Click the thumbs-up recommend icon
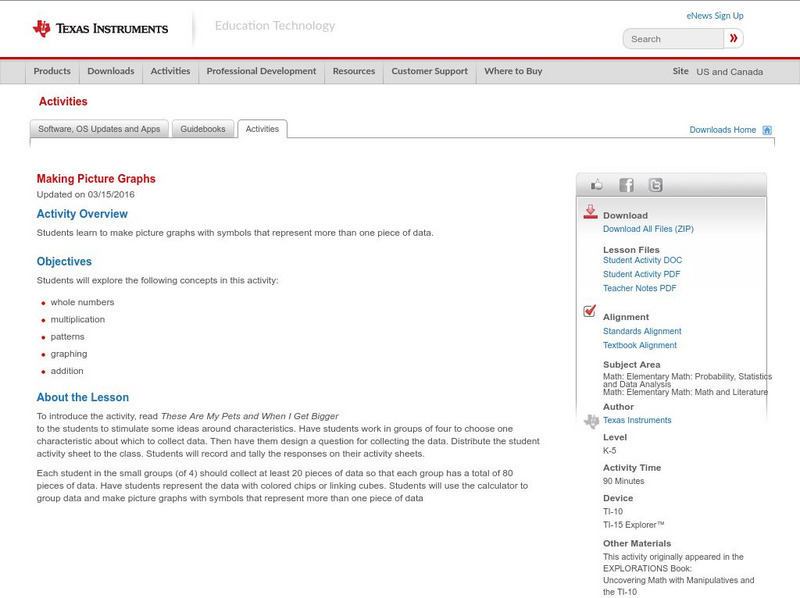 coord(595,184)
